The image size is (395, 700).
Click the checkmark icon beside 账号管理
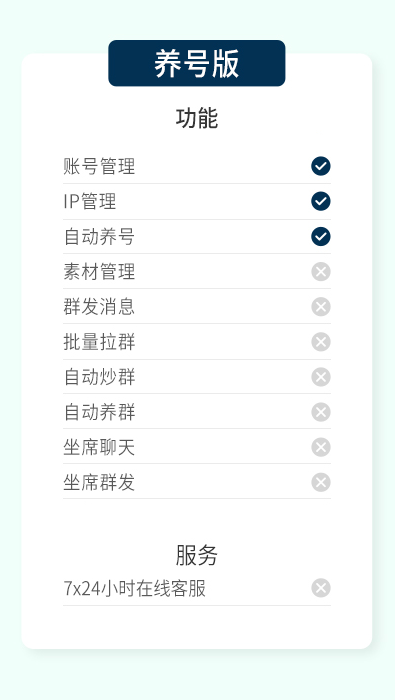point(320,166)
